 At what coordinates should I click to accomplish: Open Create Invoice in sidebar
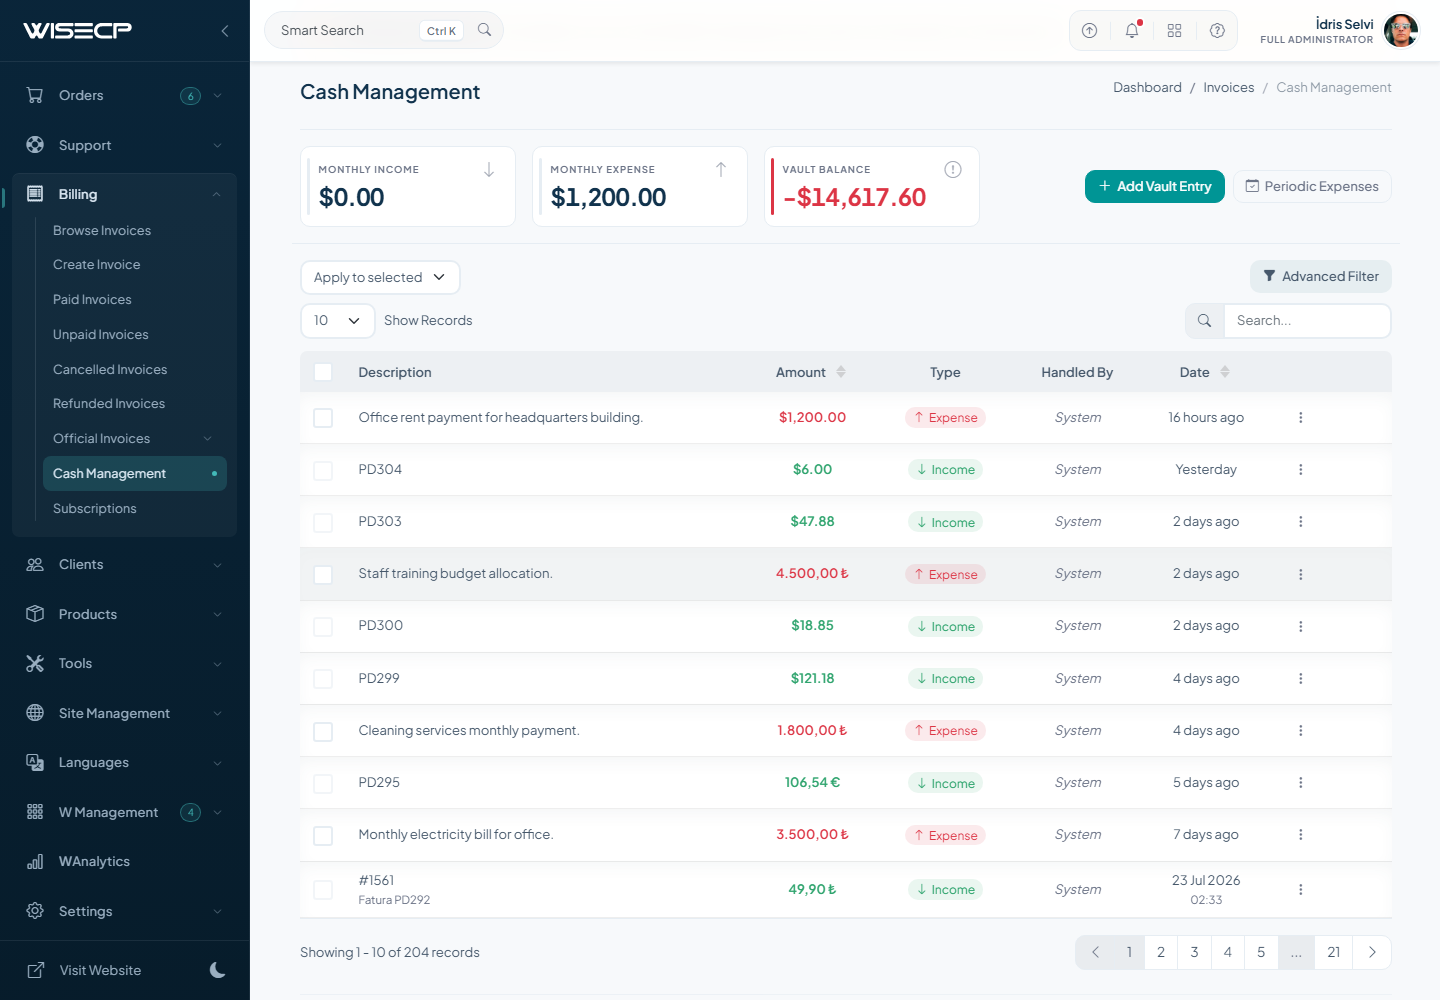97,265
